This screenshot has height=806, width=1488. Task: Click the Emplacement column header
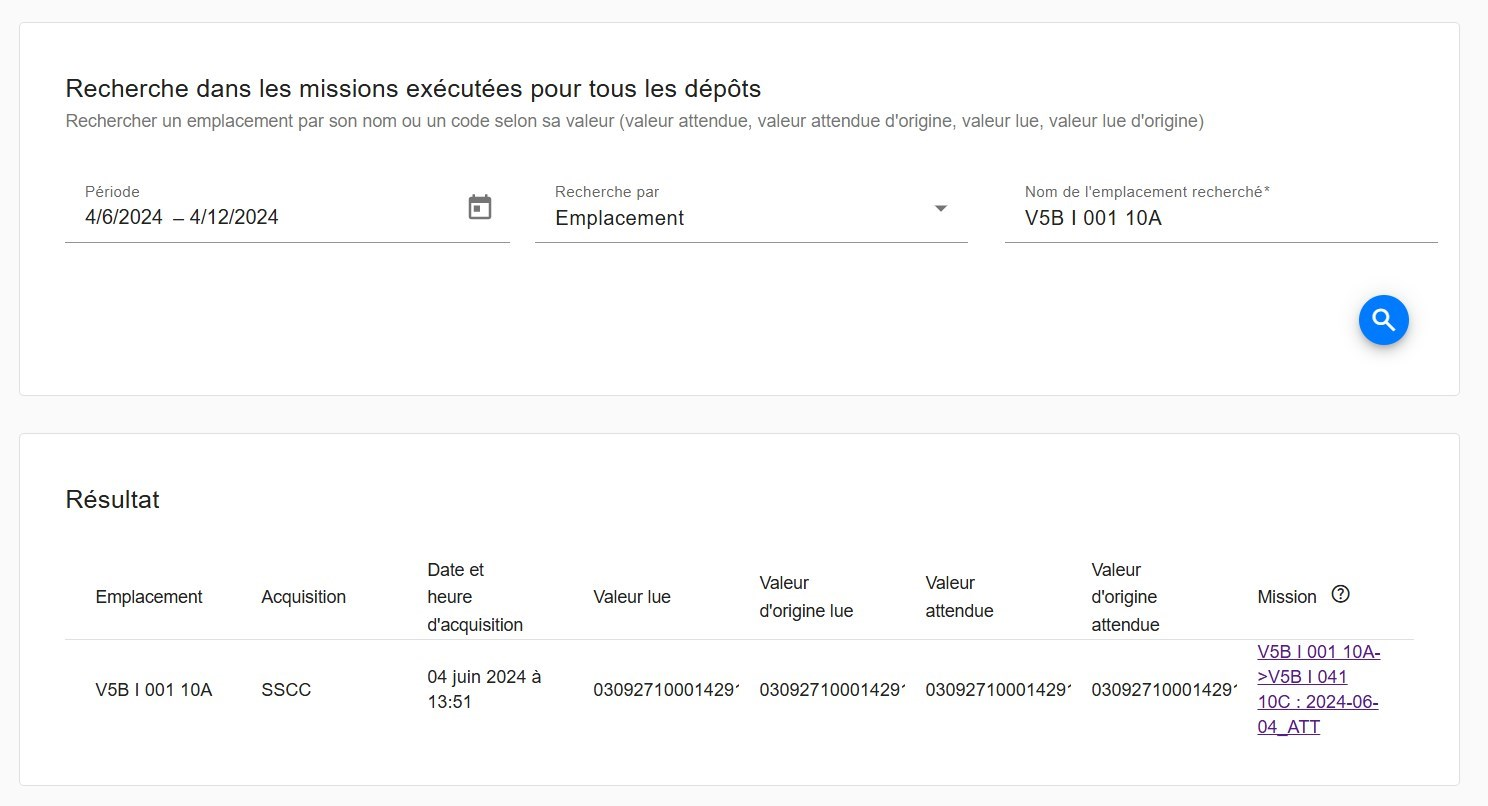(149, 597)
